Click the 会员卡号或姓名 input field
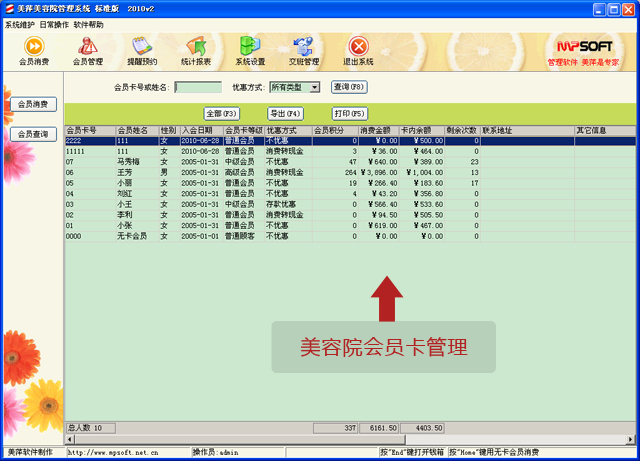 [197, 88]
